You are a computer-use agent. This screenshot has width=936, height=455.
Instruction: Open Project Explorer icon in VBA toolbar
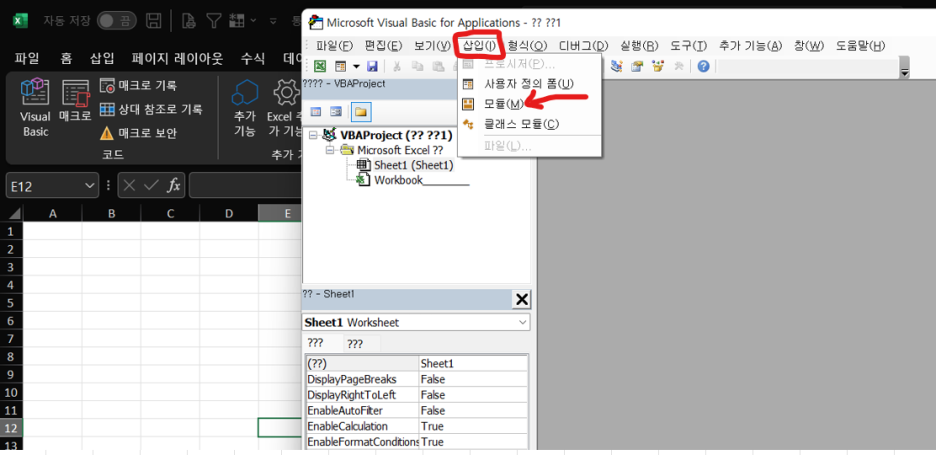617,66
